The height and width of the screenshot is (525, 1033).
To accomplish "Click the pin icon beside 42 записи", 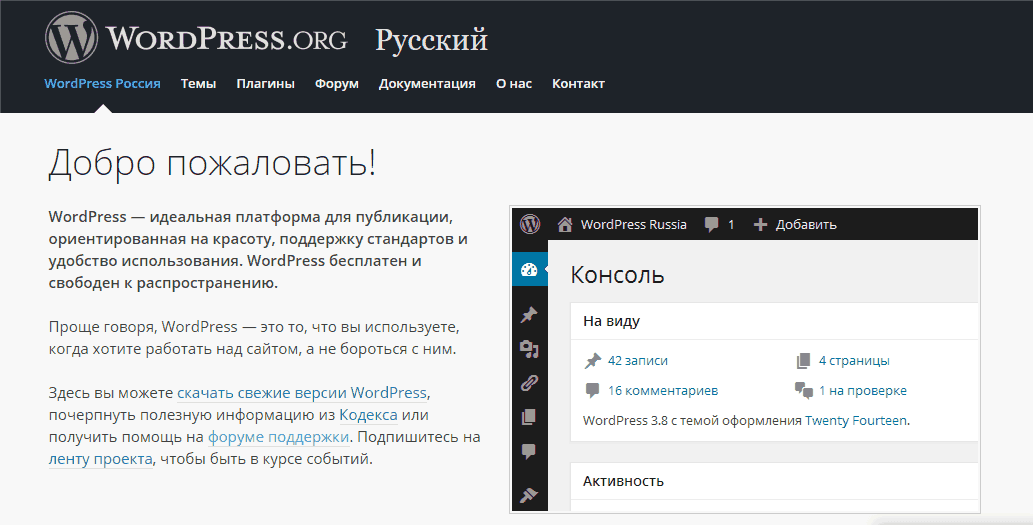I will tap(593, 361).
